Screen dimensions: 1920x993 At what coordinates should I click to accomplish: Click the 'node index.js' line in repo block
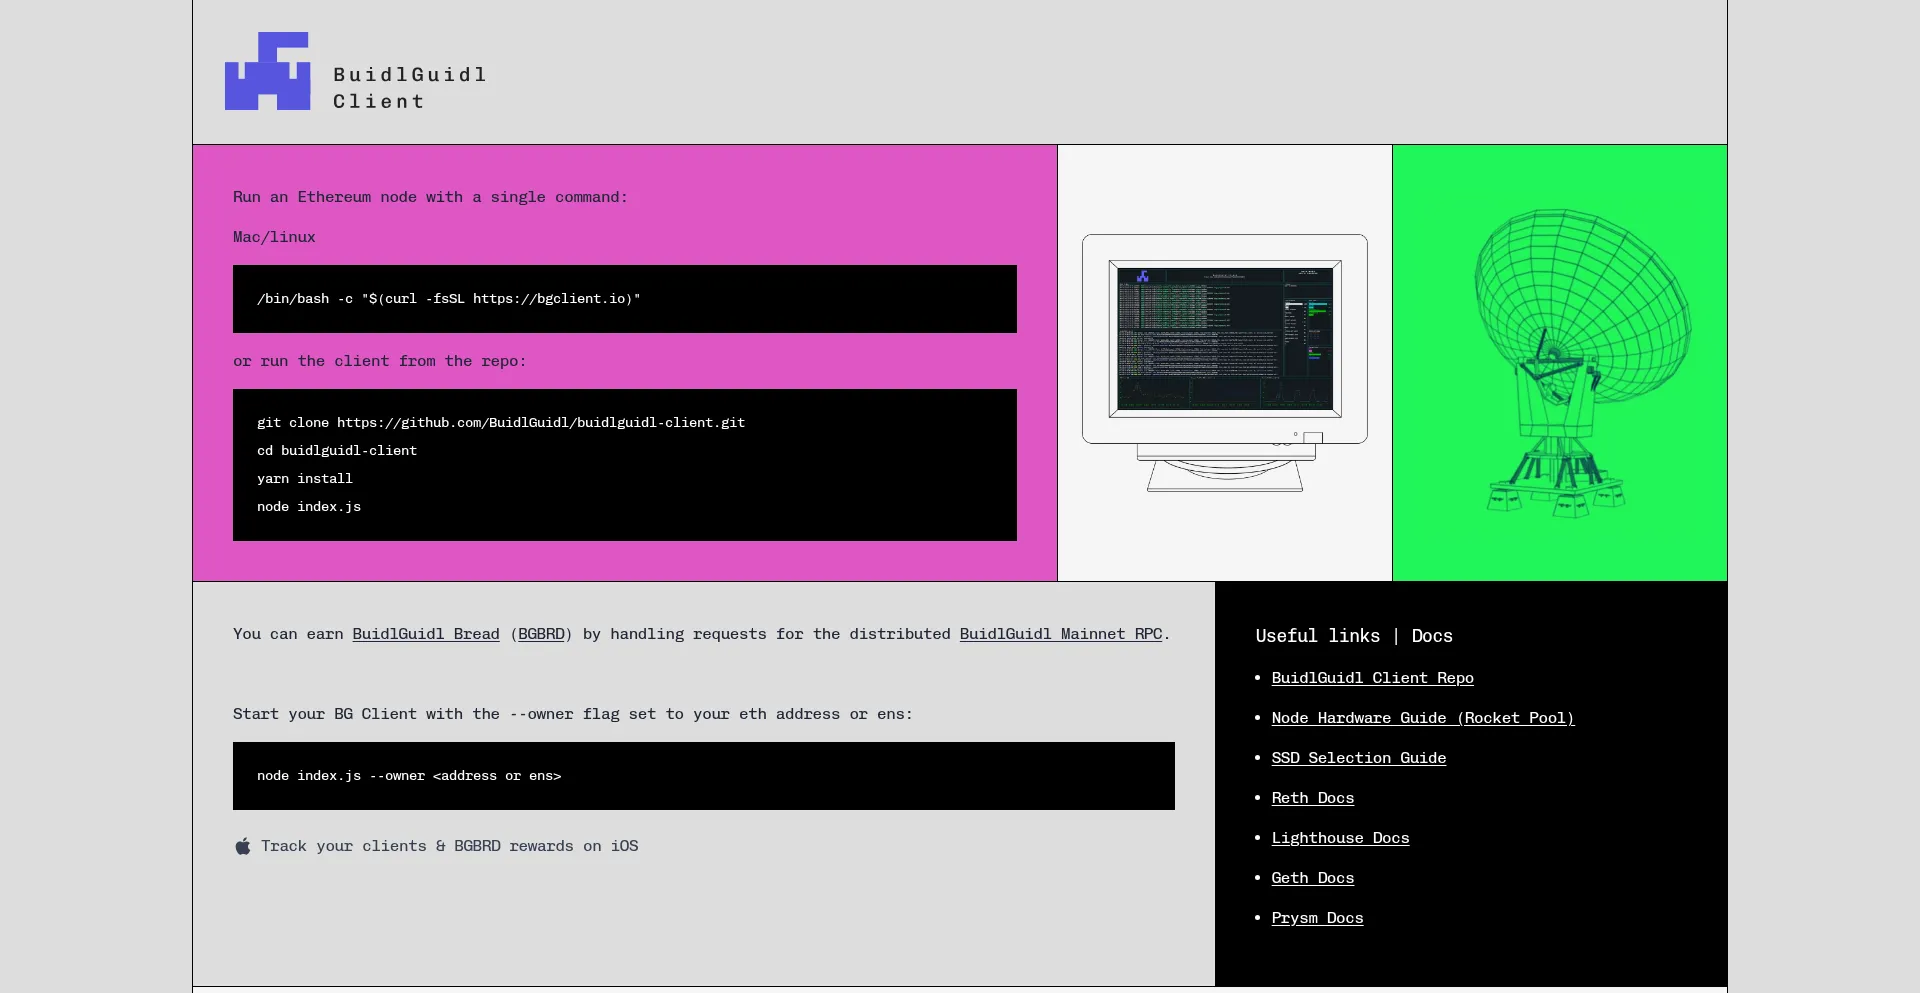click(x=309, y=507)
